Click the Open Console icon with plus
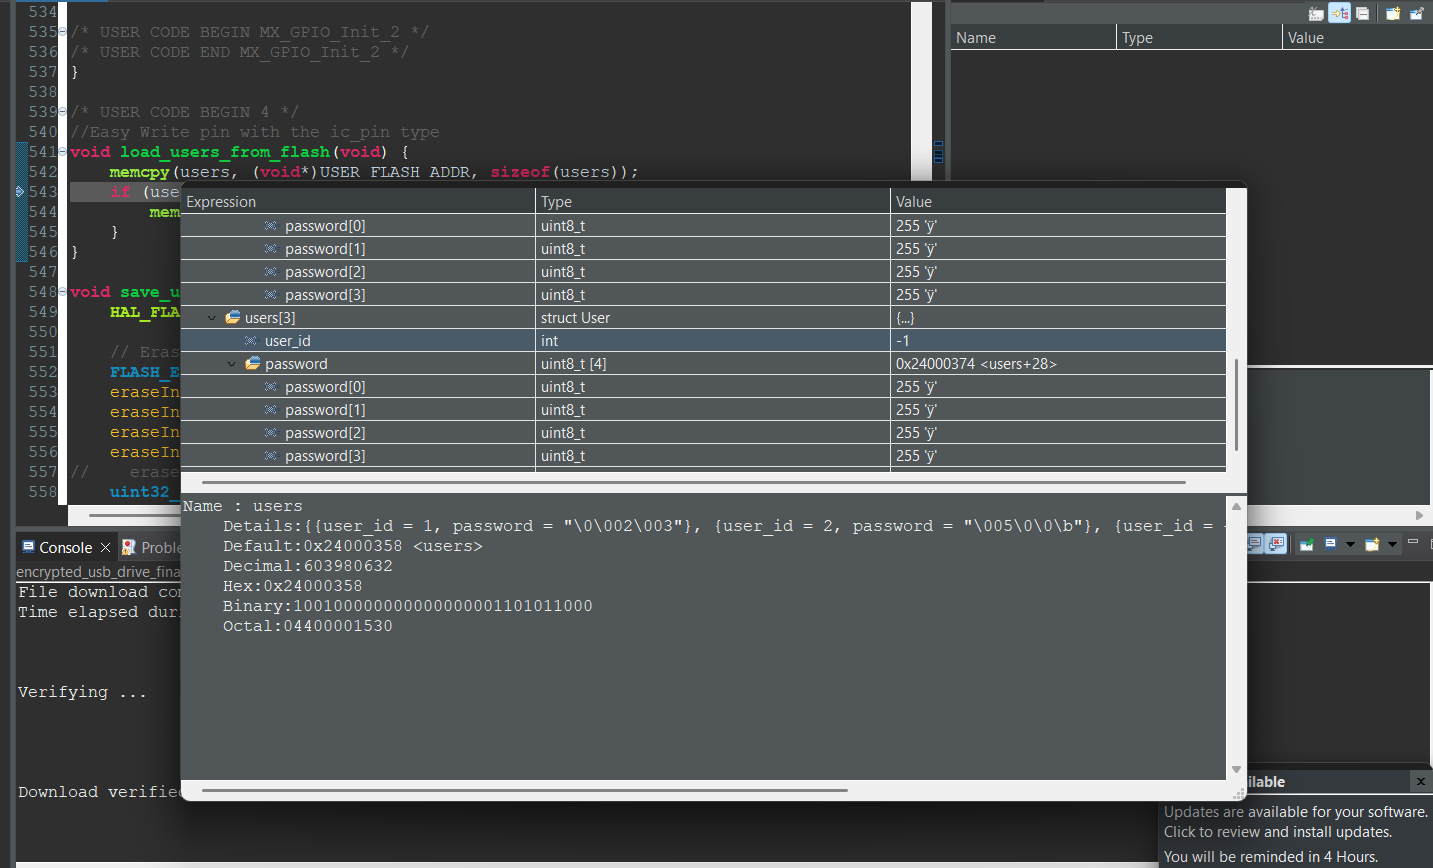 tap(1373, 544)
